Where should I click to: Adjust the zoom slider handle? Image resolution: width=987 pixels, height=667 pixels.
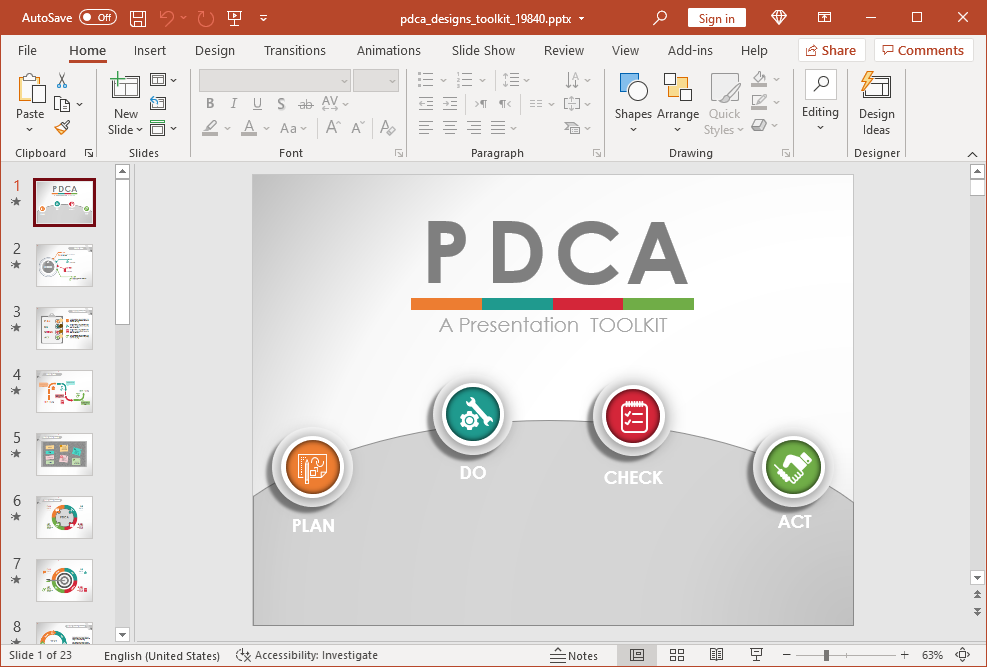click(826, 655)
